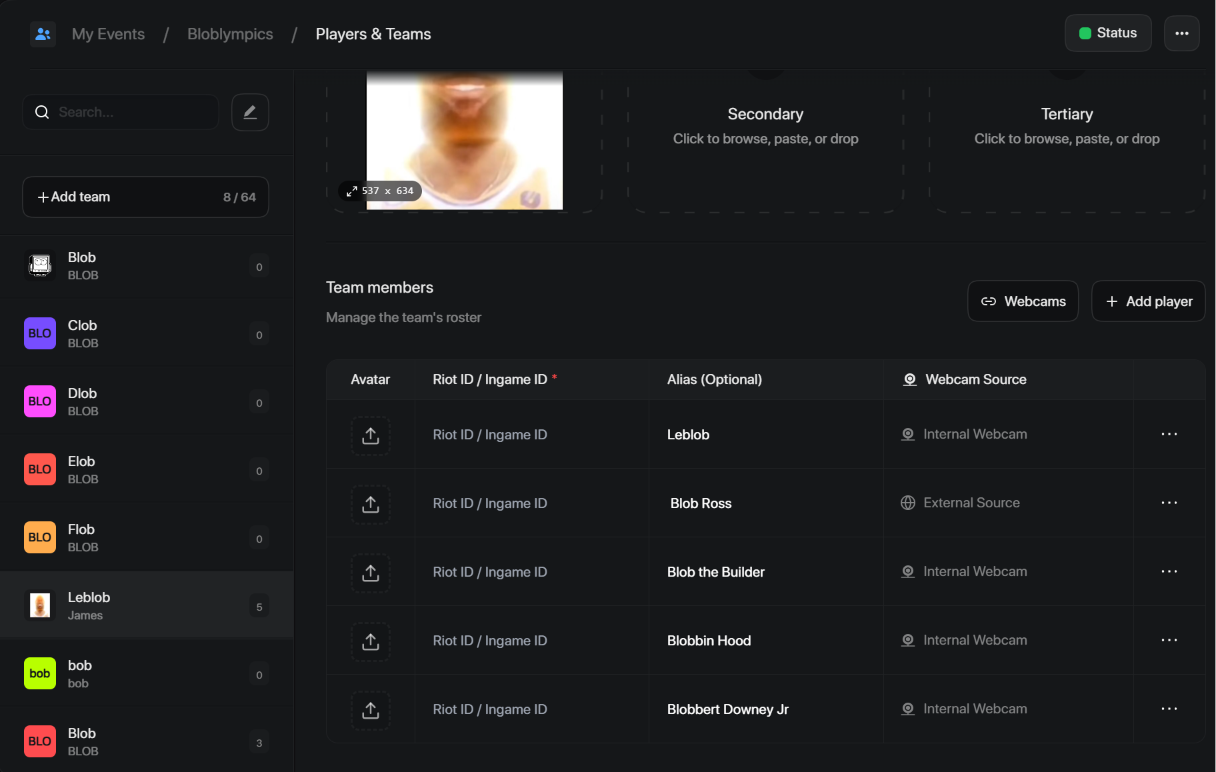1216x772 pixels.
Task: Click Riot ID field in Blobbert Downey Jr row
Action: tap(532, 710)
